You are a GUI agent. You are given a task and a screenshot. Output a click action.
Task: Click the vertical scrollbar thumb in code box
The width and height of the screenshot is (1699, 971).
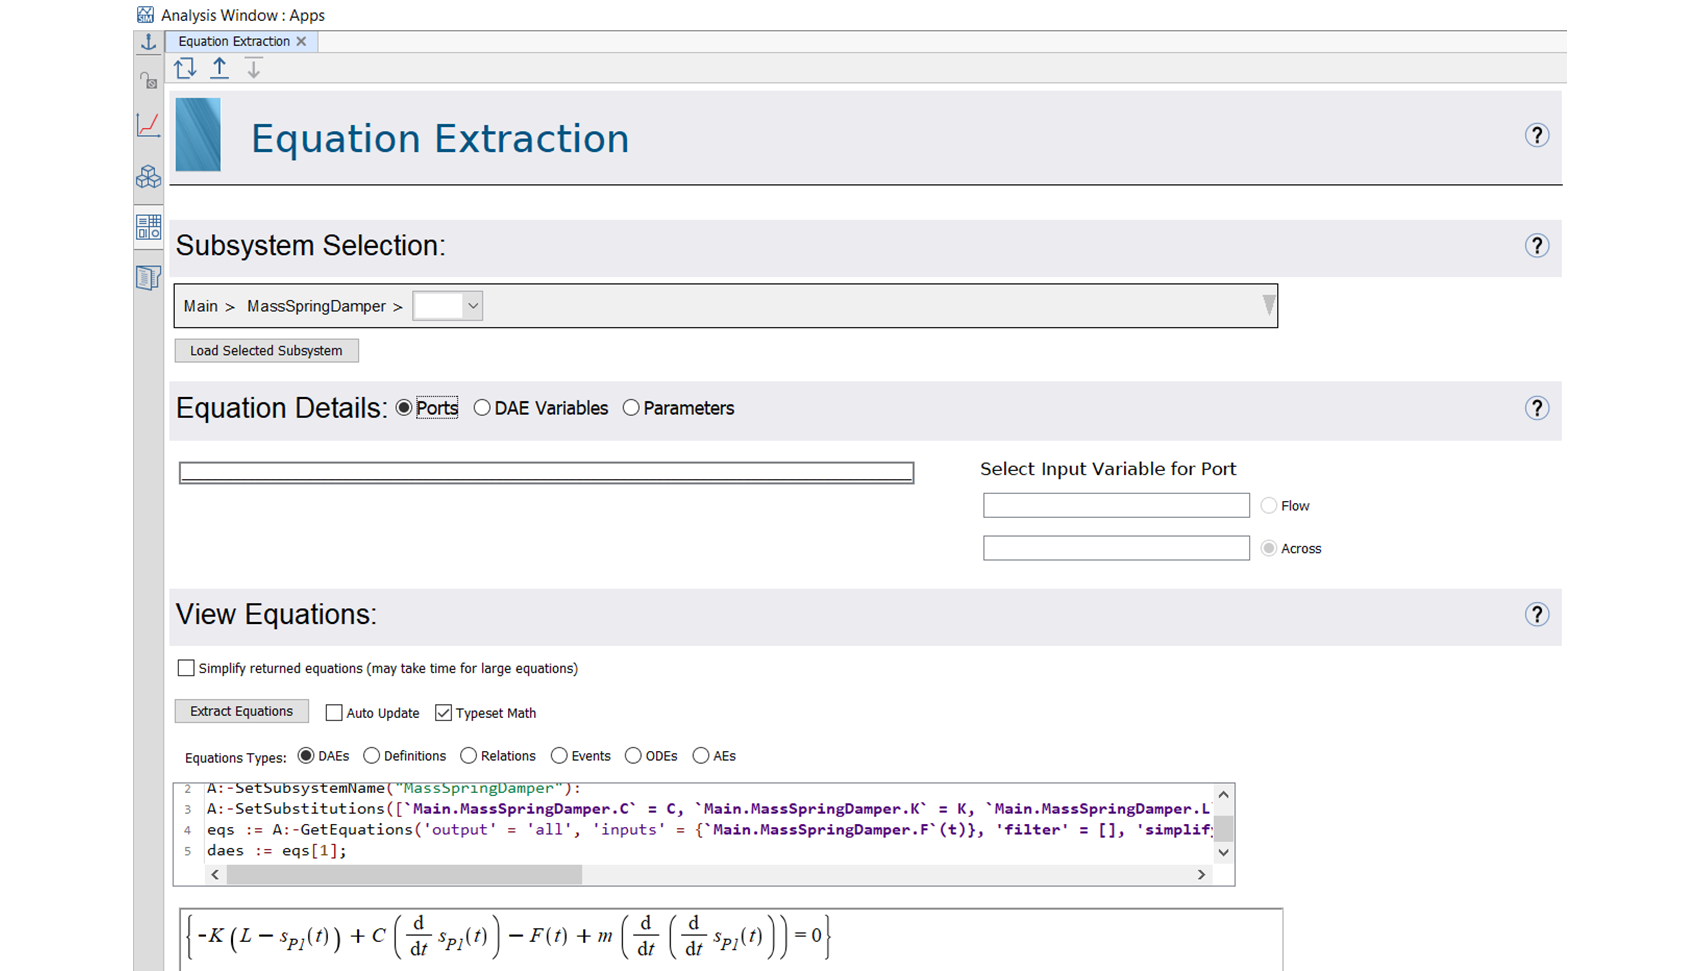(1223, 828)
